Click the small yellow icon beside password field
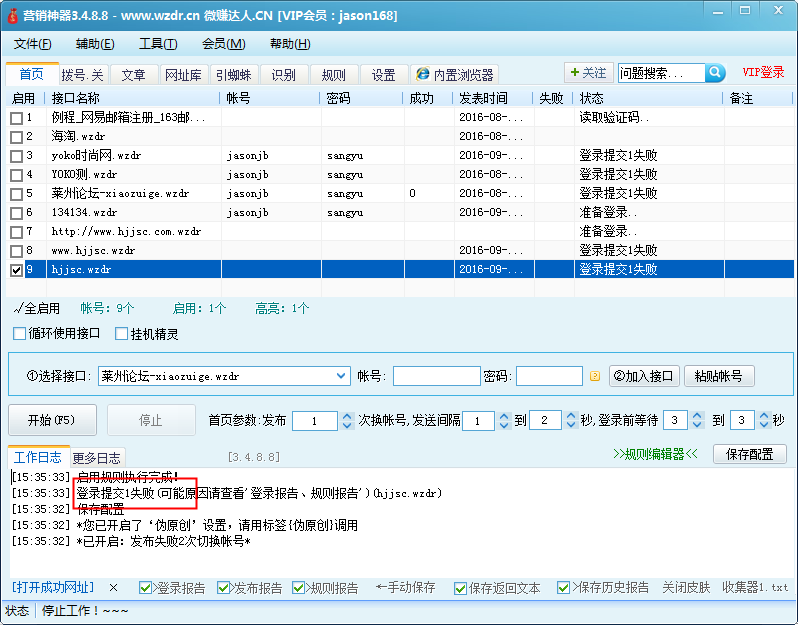Viewport: 798px width, 625px height. [594, 377]
